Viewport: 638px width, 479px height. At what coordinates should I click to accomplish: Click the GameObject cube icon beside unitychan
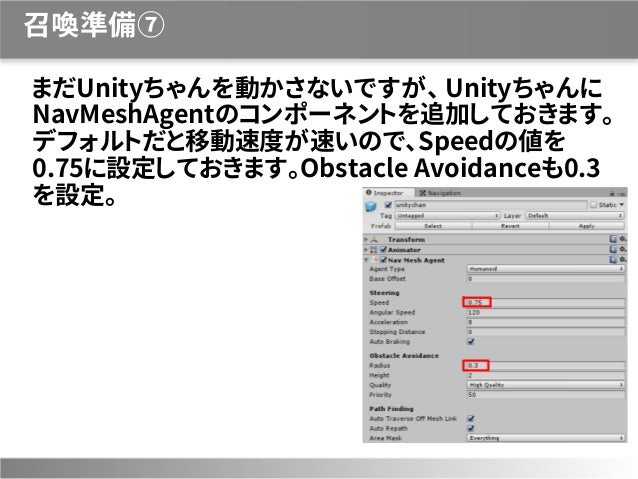click(371, 207)
